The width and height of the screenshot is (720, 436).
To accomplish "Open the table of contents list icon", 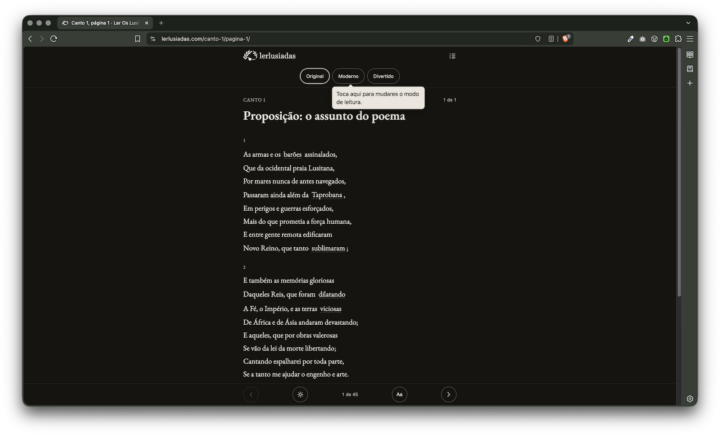I will tap(452, 56).
